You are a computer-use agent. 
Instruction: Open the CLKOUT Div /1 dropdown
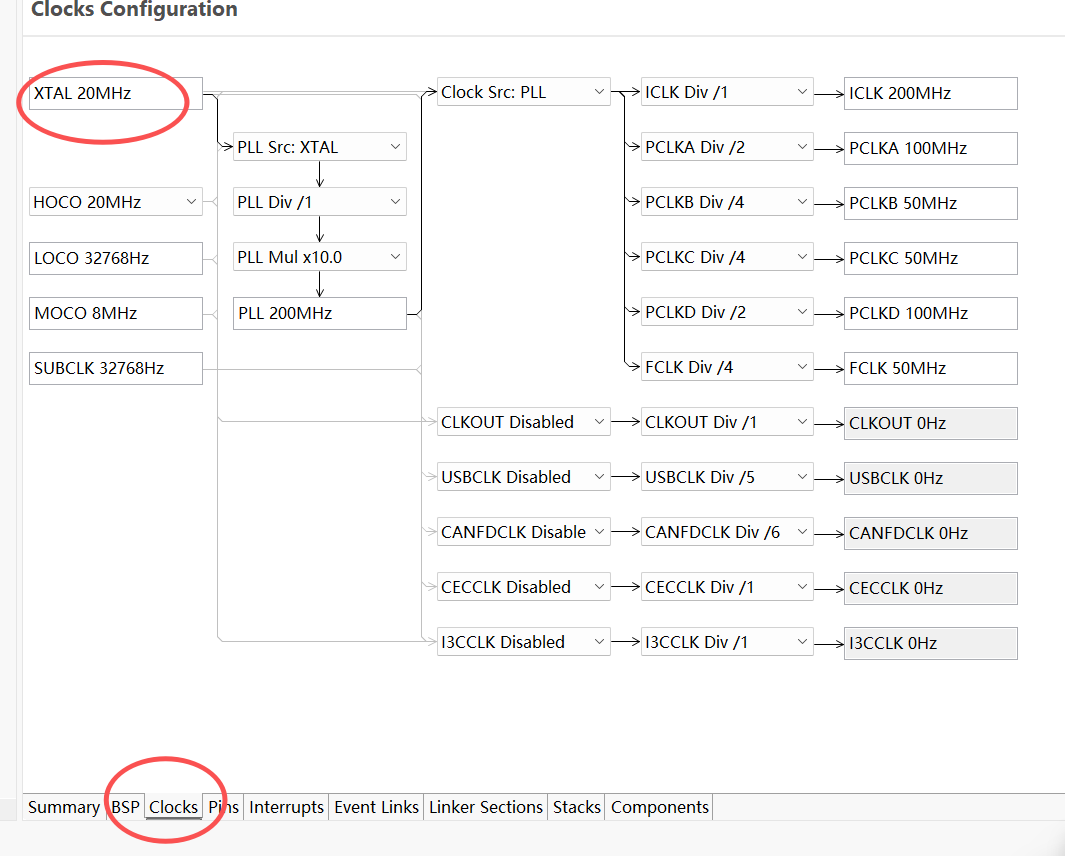[x=727, y=423]
